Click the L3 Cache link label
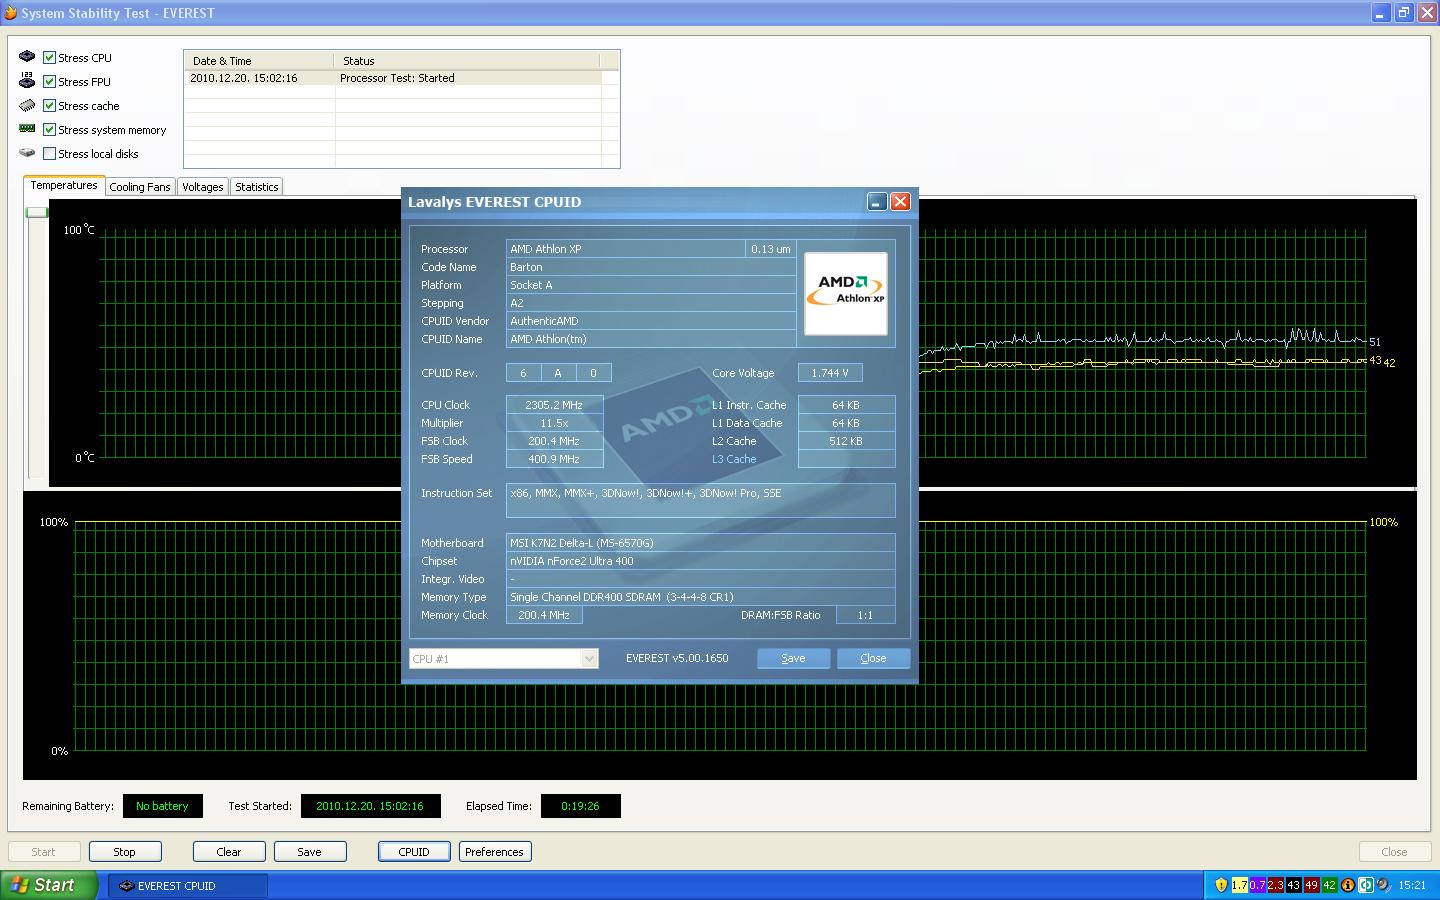 734,459
